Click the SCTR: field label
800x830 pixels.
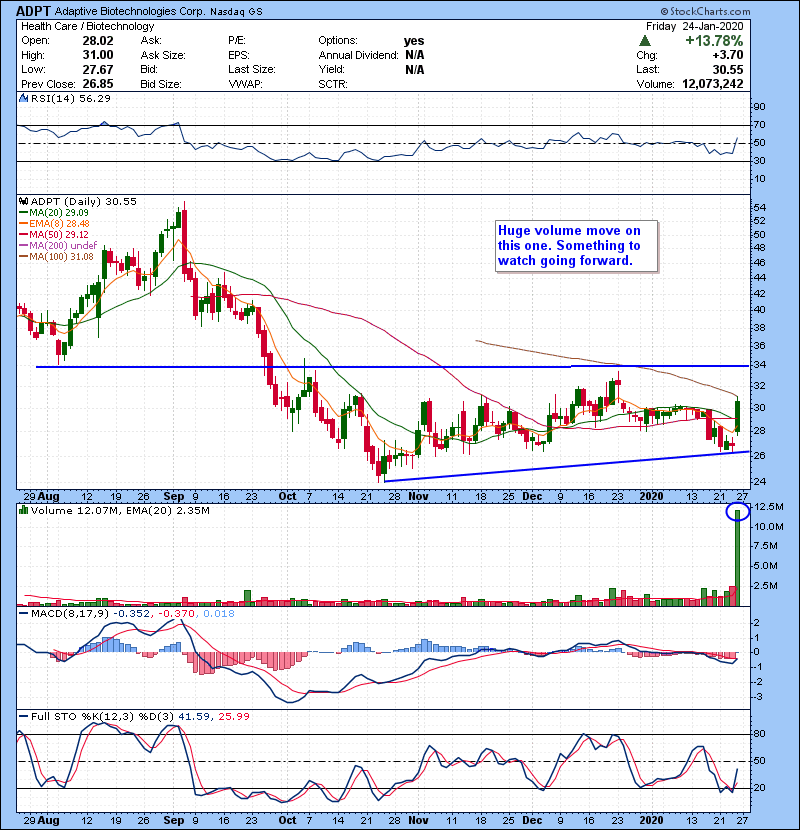coord(333,84)
